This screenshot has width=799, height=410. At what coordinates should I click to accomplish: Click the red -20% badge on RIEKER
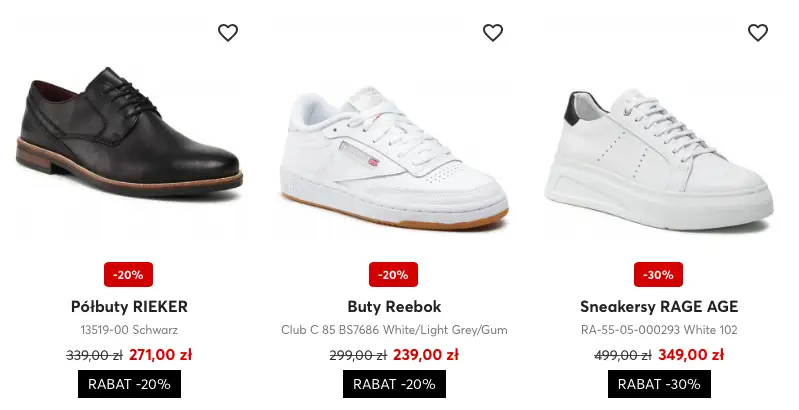(x=128, y=274)
